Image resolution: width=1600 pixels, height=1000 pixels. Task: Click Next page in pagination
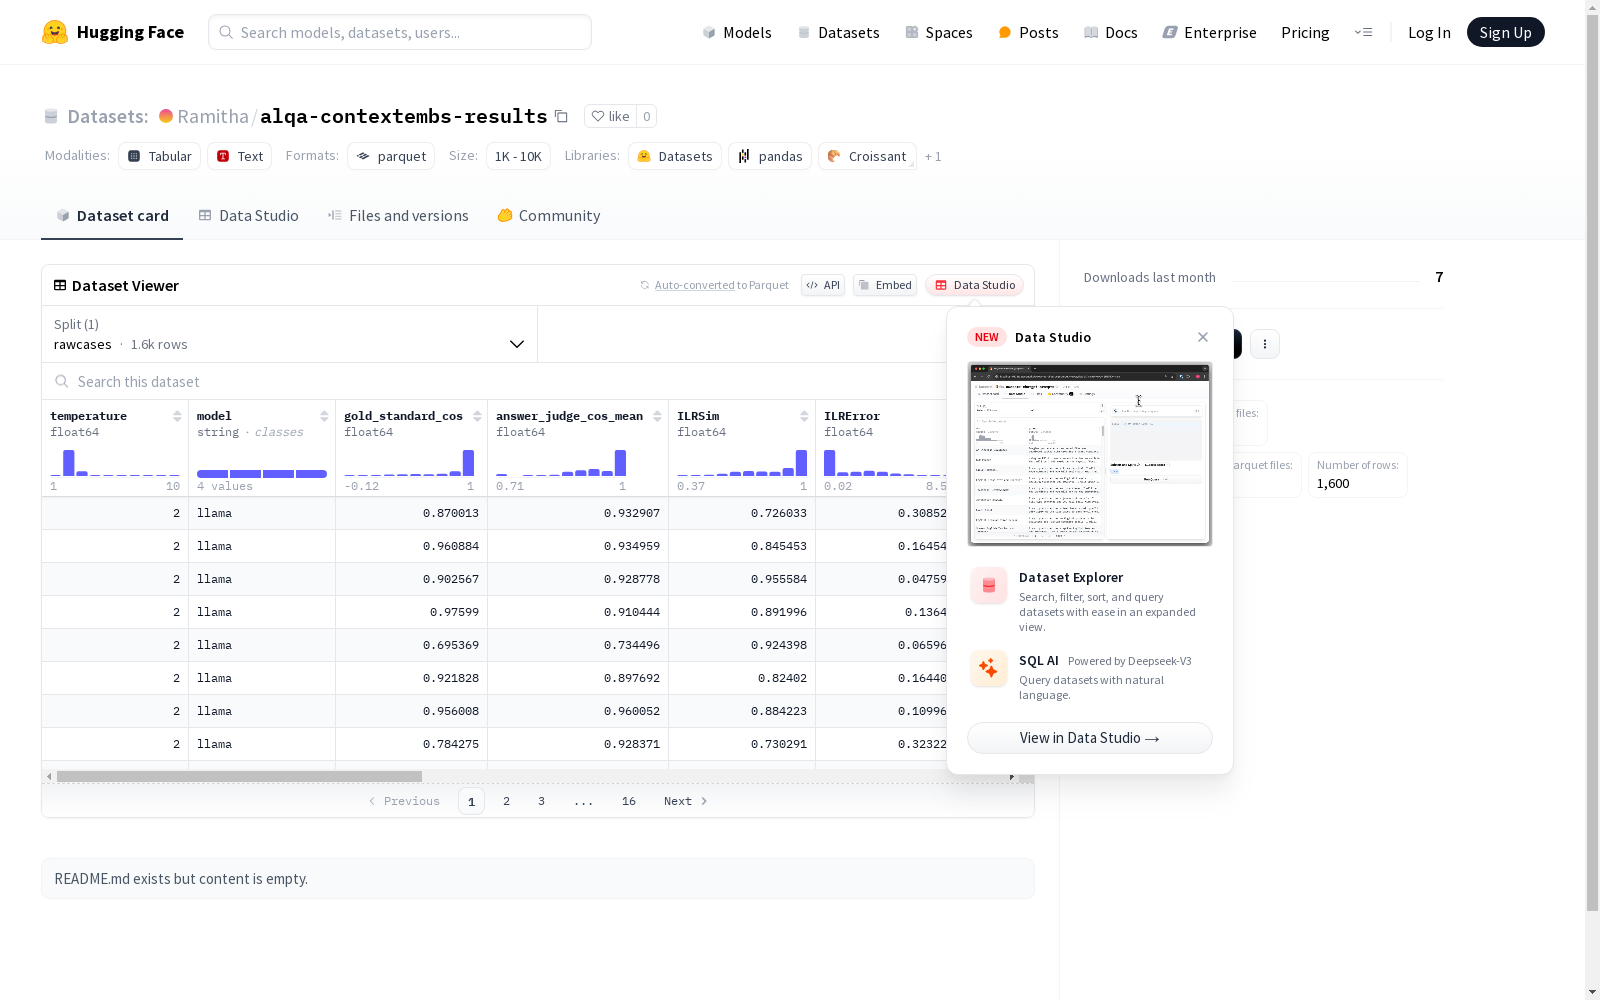(686, 801)
